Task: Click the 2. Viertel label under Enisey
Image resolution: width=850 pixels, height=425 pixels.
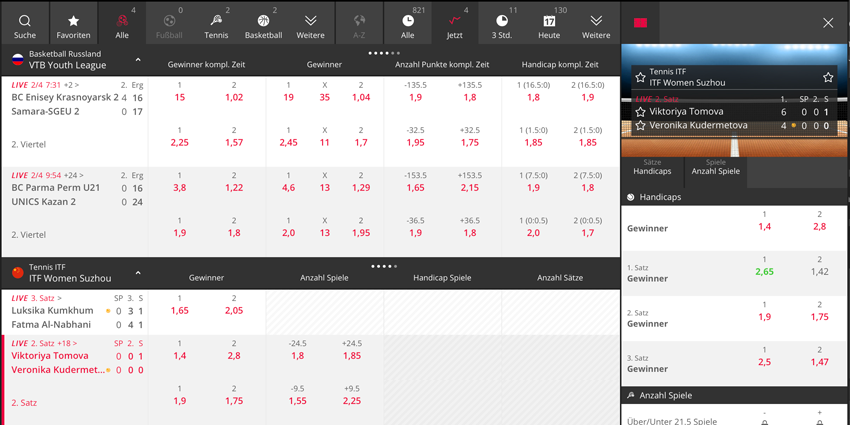Action: point(29,145)
